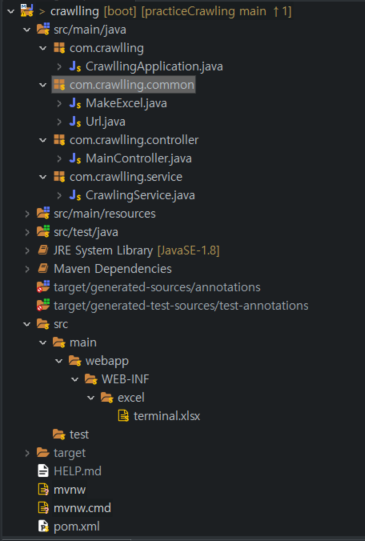The height and width of the screenshot is (541, 365).
Task: Select the JRE System Library label
Action: click(x=103, y=250)
